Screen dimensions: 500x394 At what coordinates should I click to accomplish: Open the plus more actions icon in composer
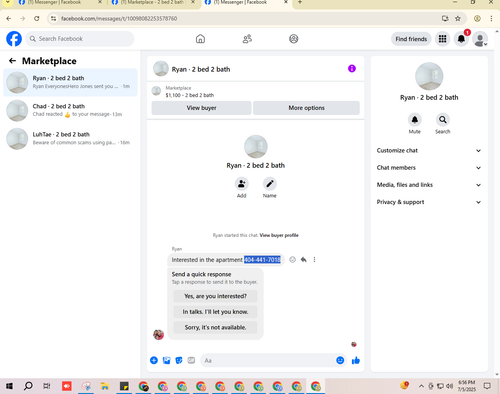tap(154, 360)
